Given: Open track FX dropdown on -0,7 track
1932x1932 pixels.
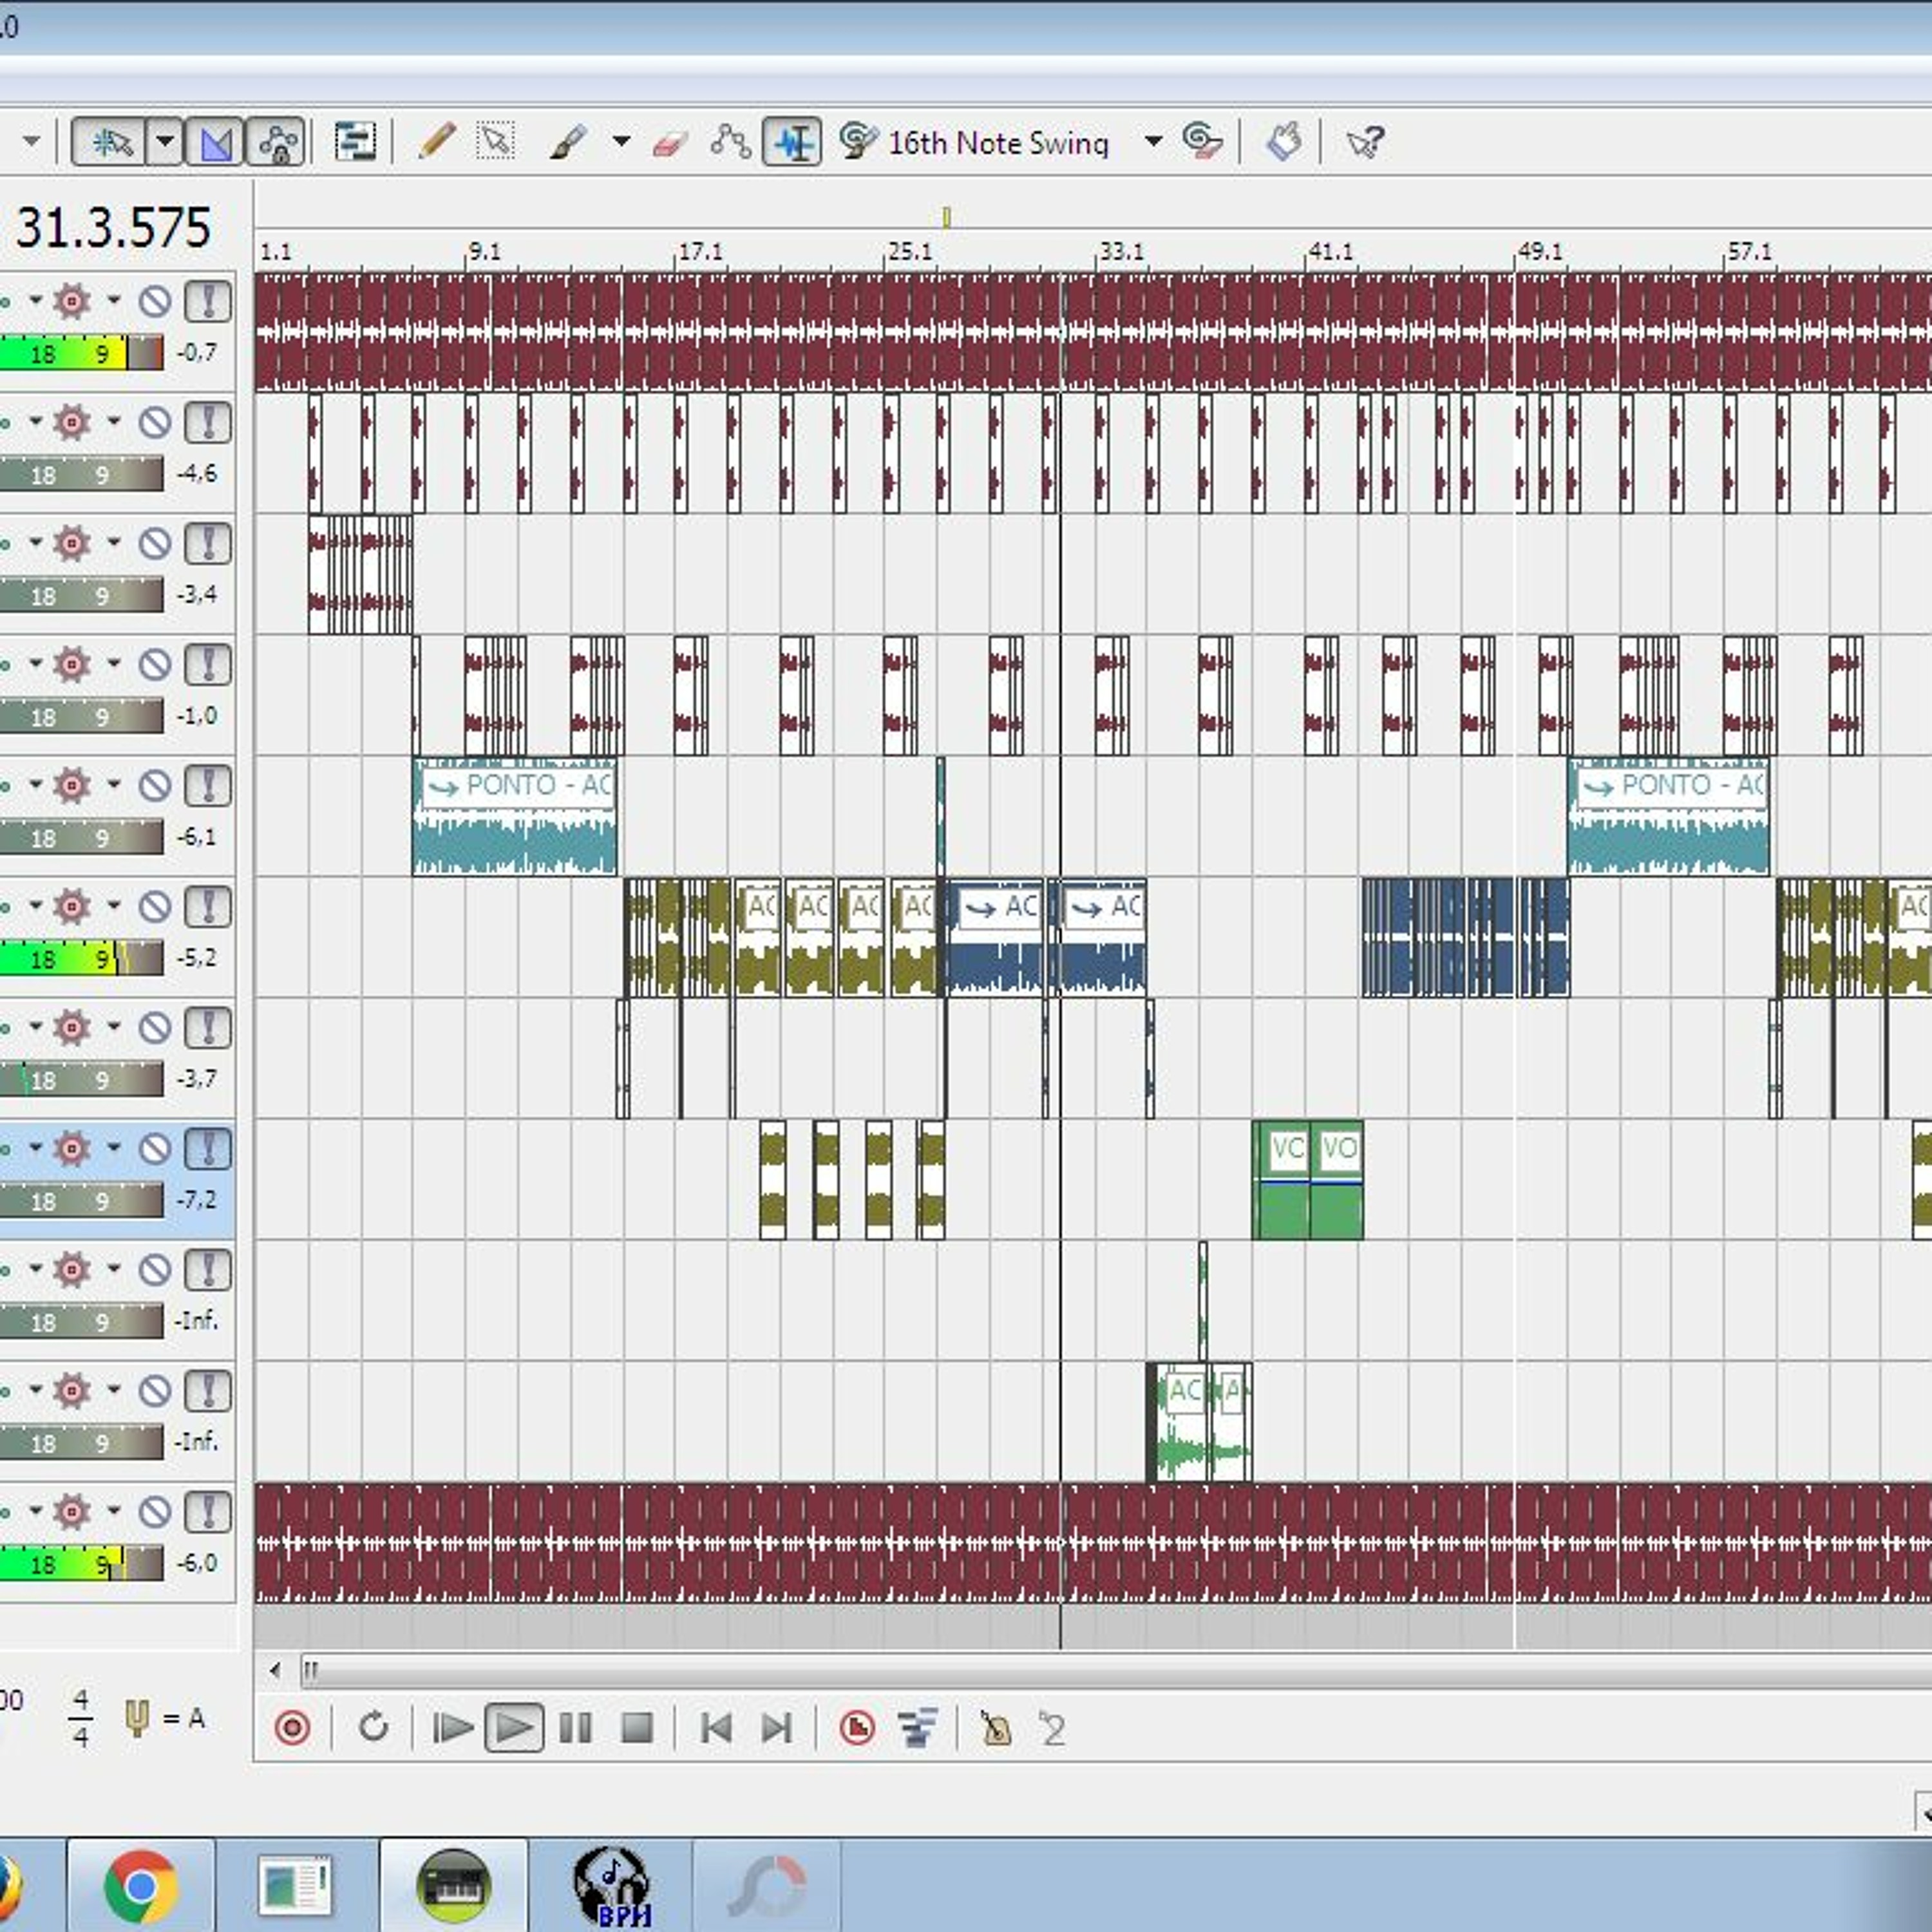Looking at the screenshot, I should tap(113, 300).
